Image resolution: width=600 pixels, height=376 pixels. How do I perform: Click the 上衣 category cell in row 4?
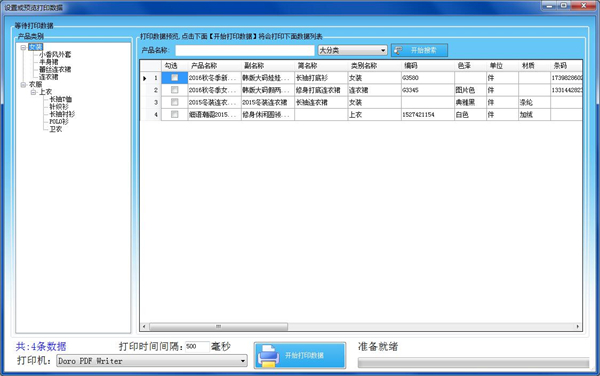pyautogui.click(x=374, y=115)
